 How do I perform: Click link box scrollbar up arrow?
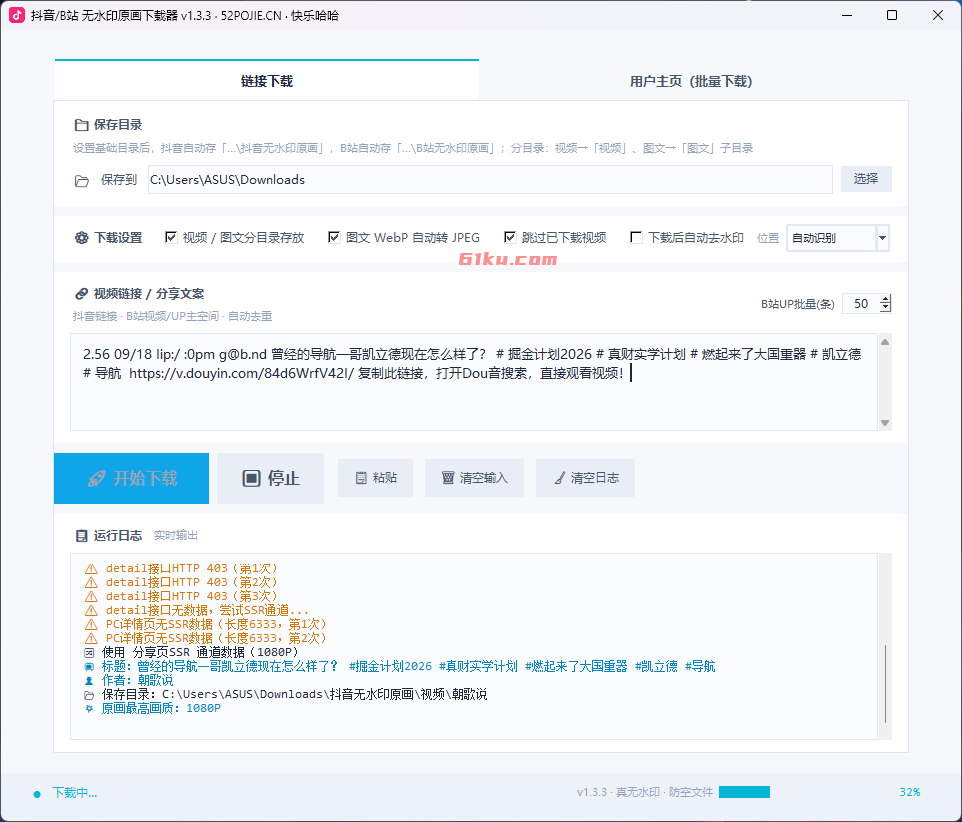coord(885,342)
